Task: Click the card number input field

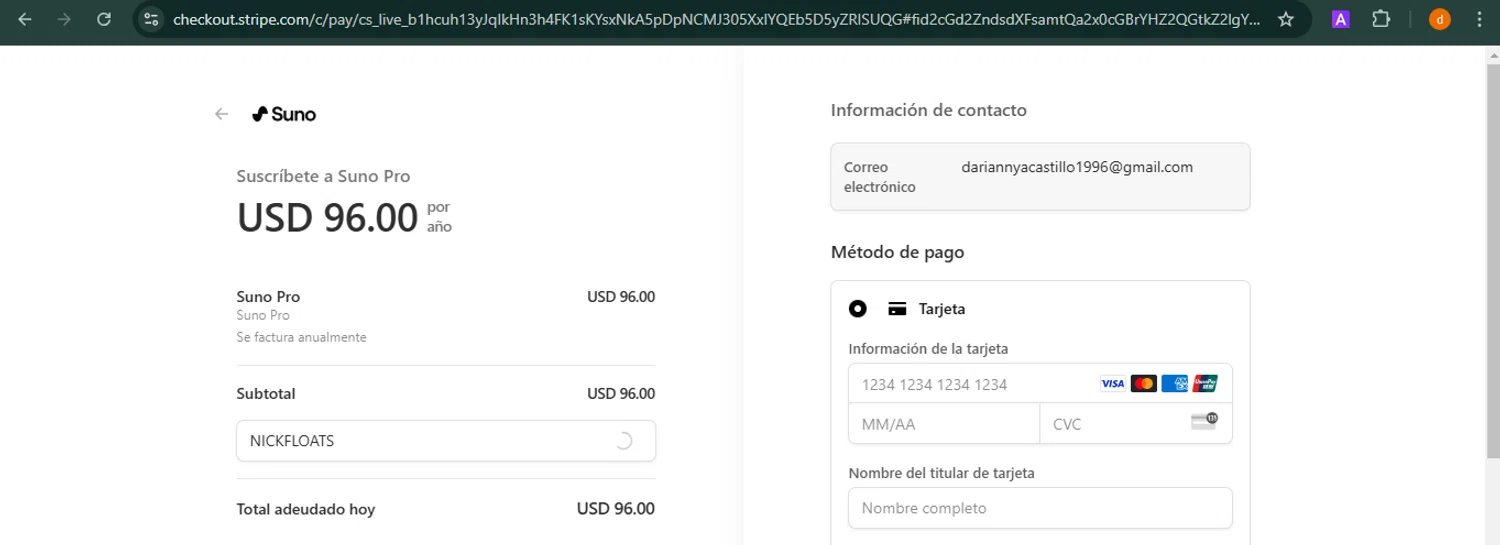Action: (x=970, y=384)
